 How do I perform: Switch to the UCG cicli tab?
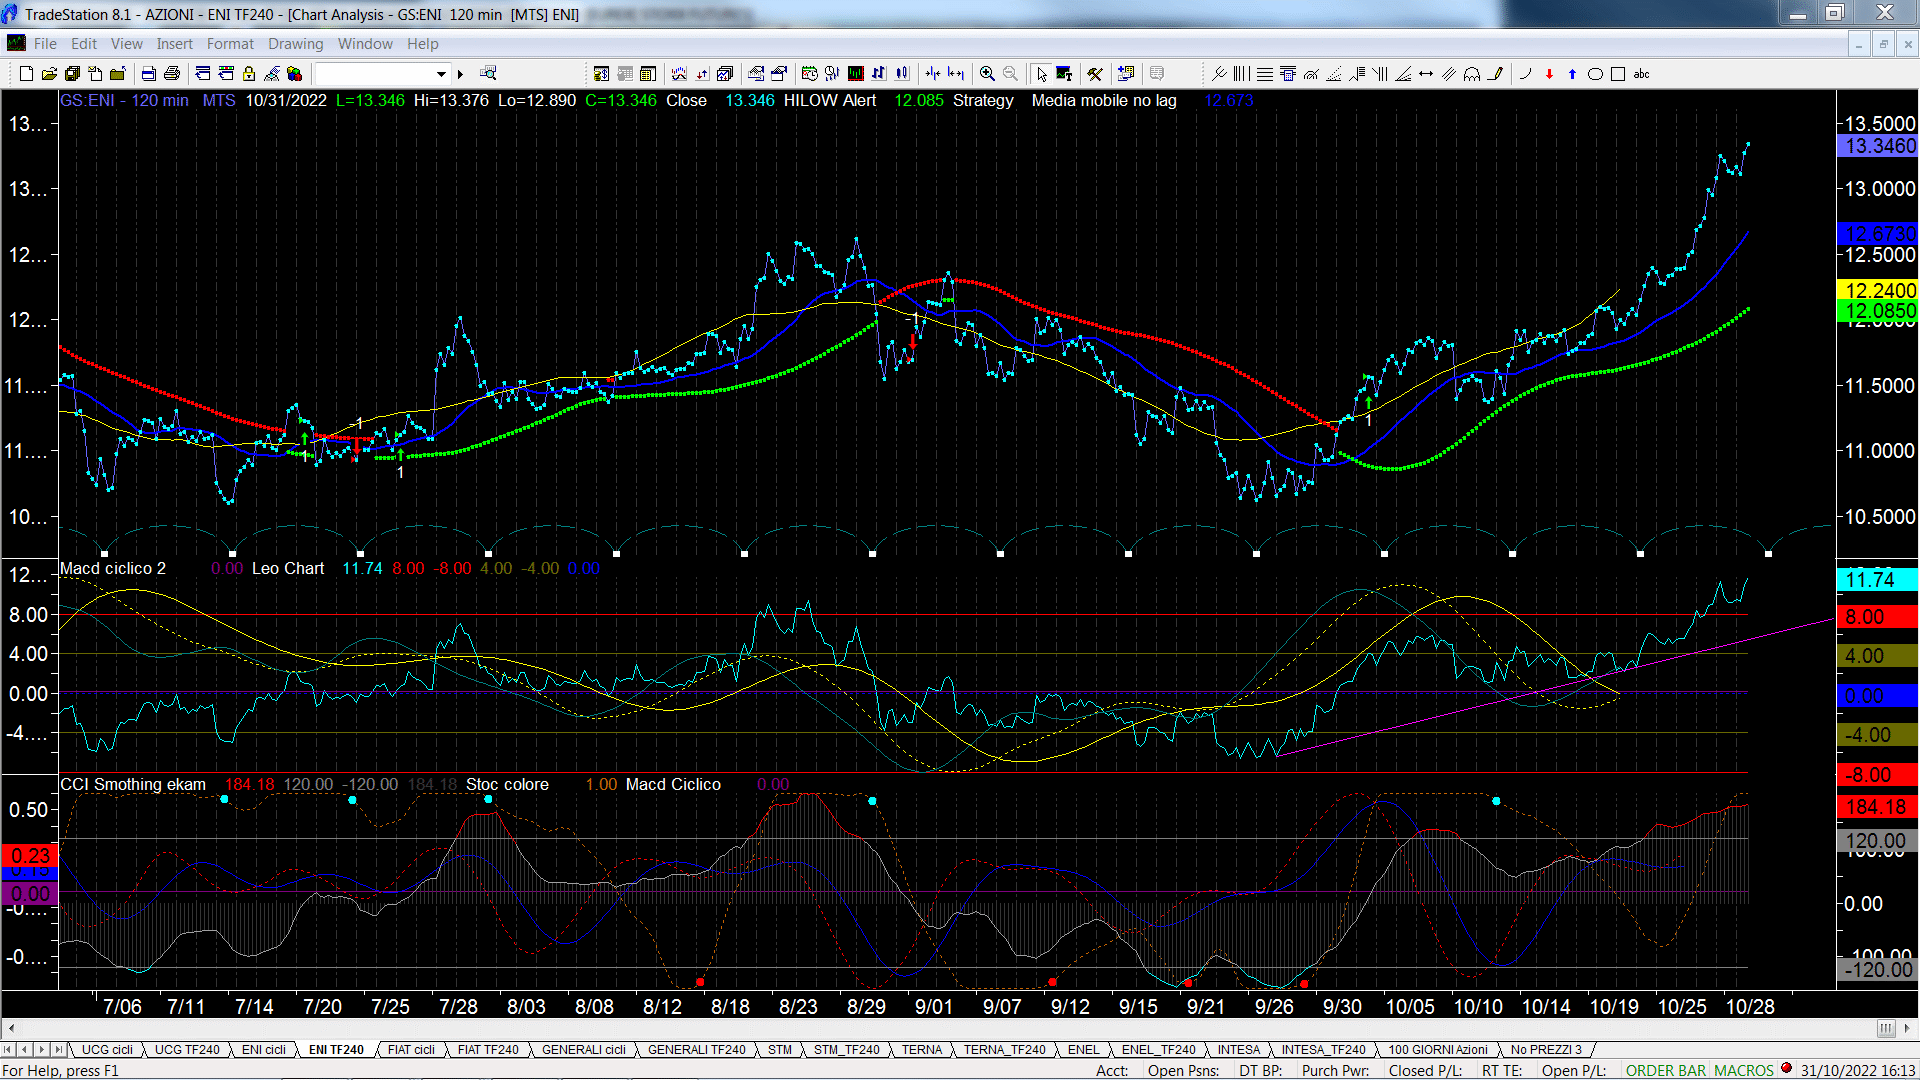coord(107,1049)
